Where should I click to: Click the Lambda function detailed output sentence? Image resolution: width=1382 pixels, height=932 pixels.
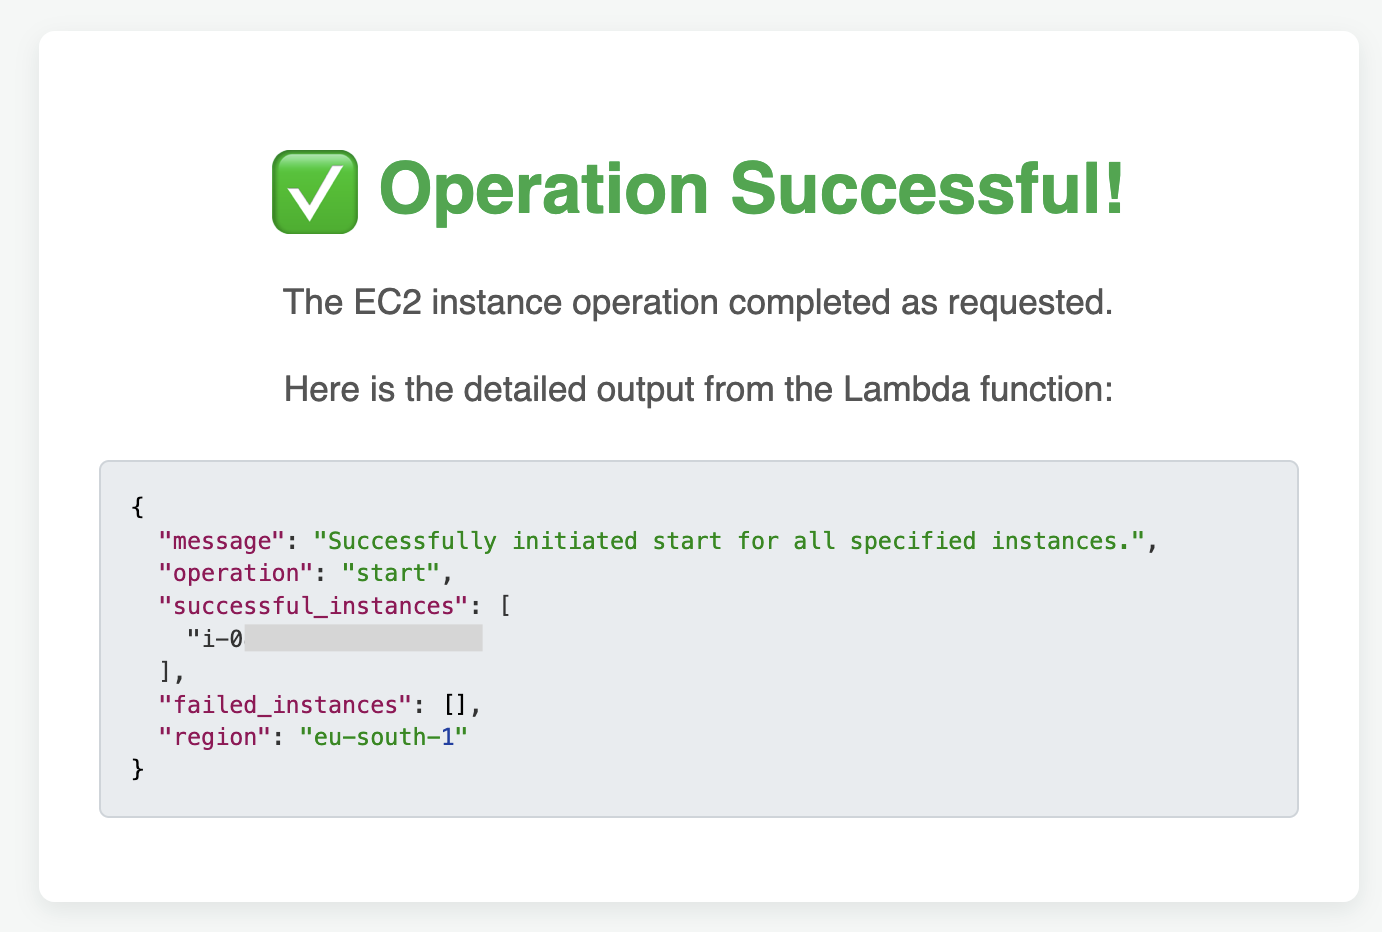click(698, 389)
